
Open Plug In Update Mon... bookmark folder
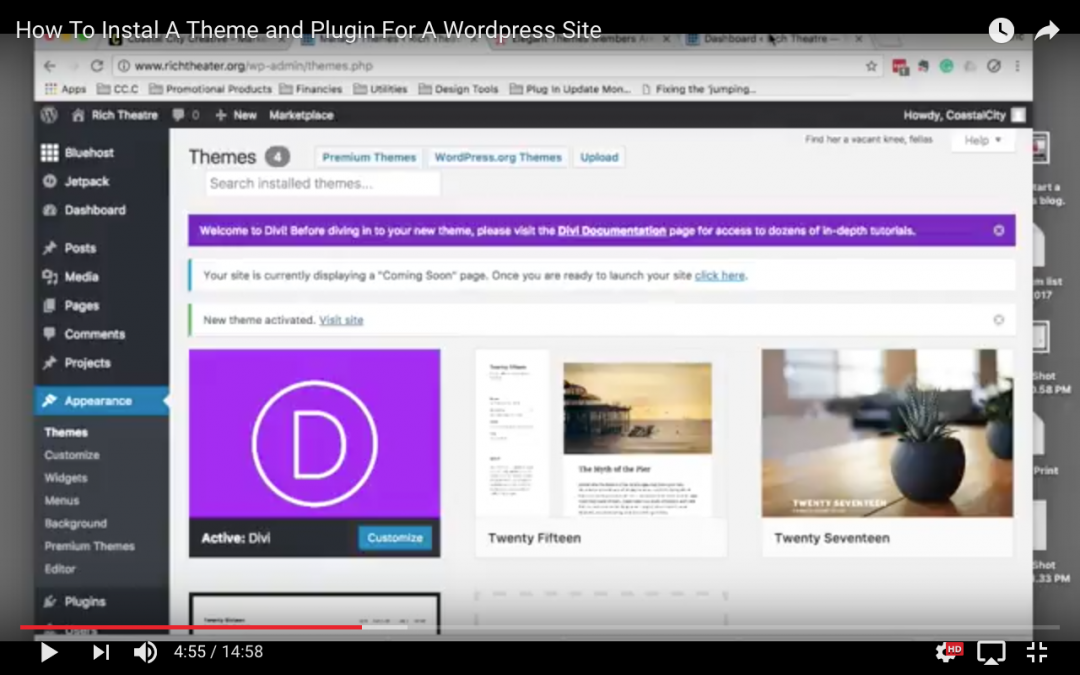point(570,89)
